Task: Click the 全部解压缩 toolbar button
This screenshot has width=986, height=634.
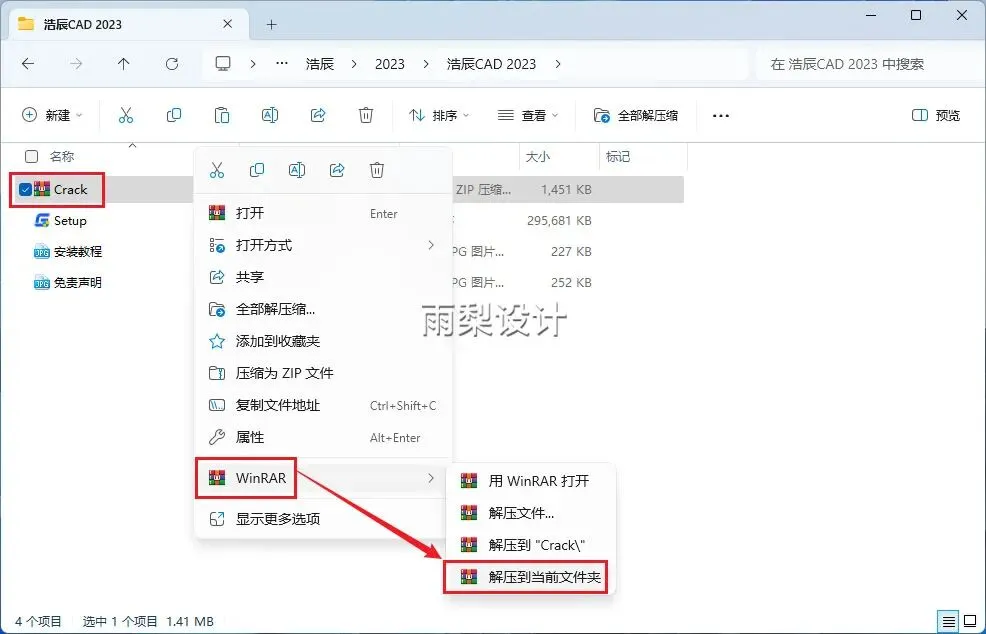Action: tap(636, 115)
